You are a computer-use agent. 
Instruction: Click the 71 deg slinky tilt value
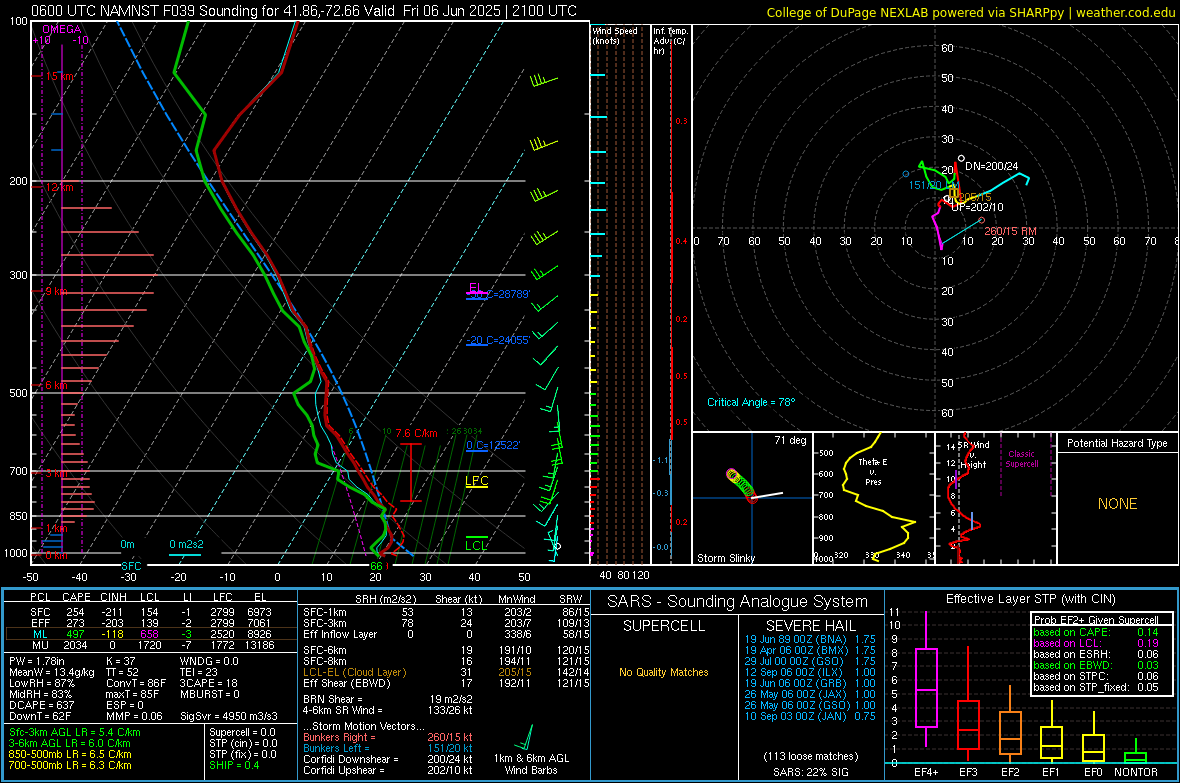(x=790, y=440)
